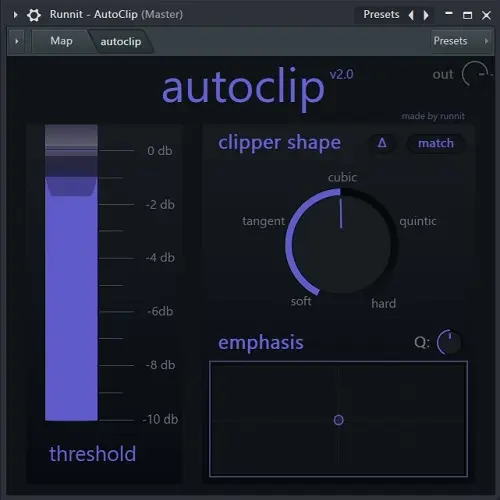Expand the small arrow left of Map tab
The image size is (500, 500).
[17, 41]
